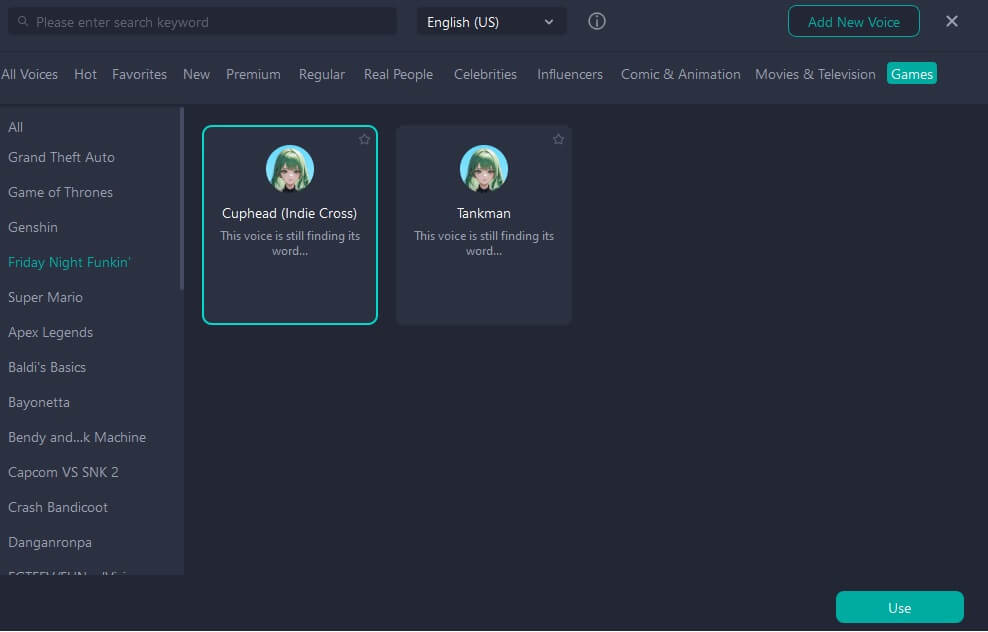Screen dimensions: 988x632
Task: Click the Cuphead (Indie Cross) avatar image
Action: pyautogui.click(x=290, y=169)
